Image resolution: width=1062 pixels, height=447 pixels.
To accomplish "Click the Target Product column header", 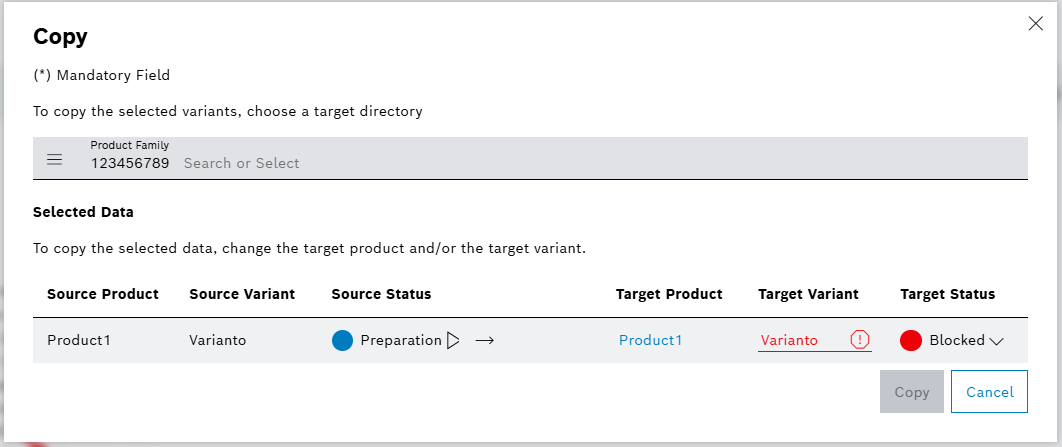I will (x=669, y=294).
